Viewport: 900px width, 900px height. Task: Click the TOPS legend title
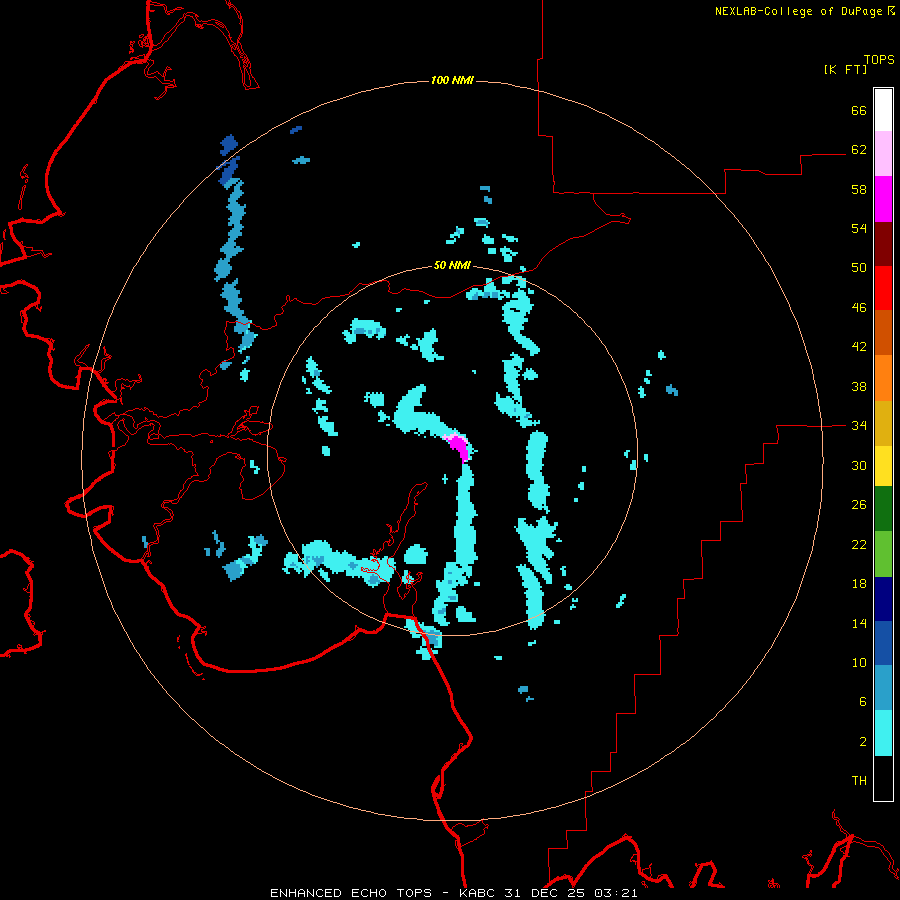tap(879, 60)
